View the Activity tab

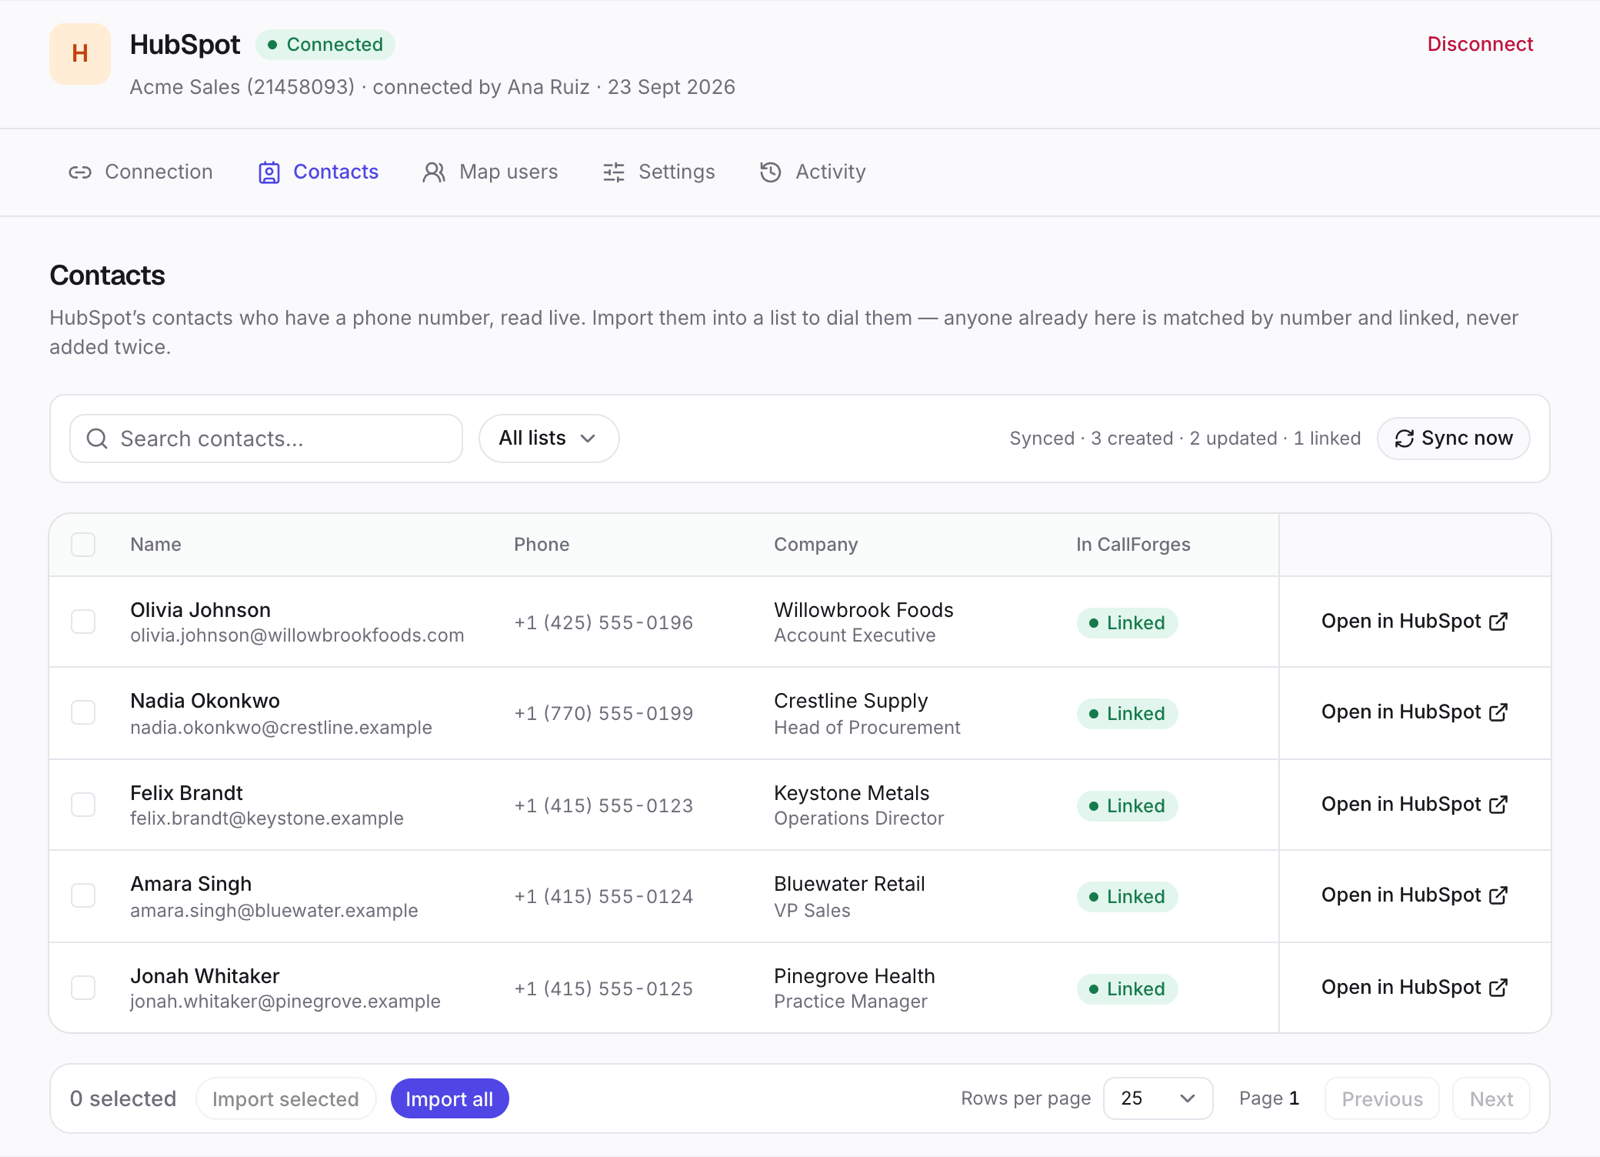tap(813, 172)
